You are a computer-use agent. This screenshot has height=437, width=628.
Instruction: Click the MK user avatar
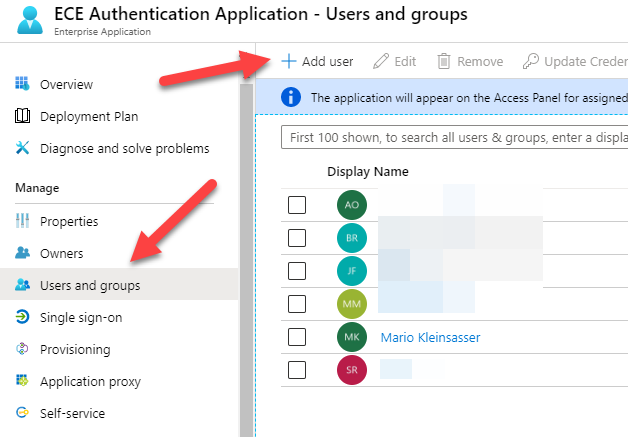click(x=352, y=337)
